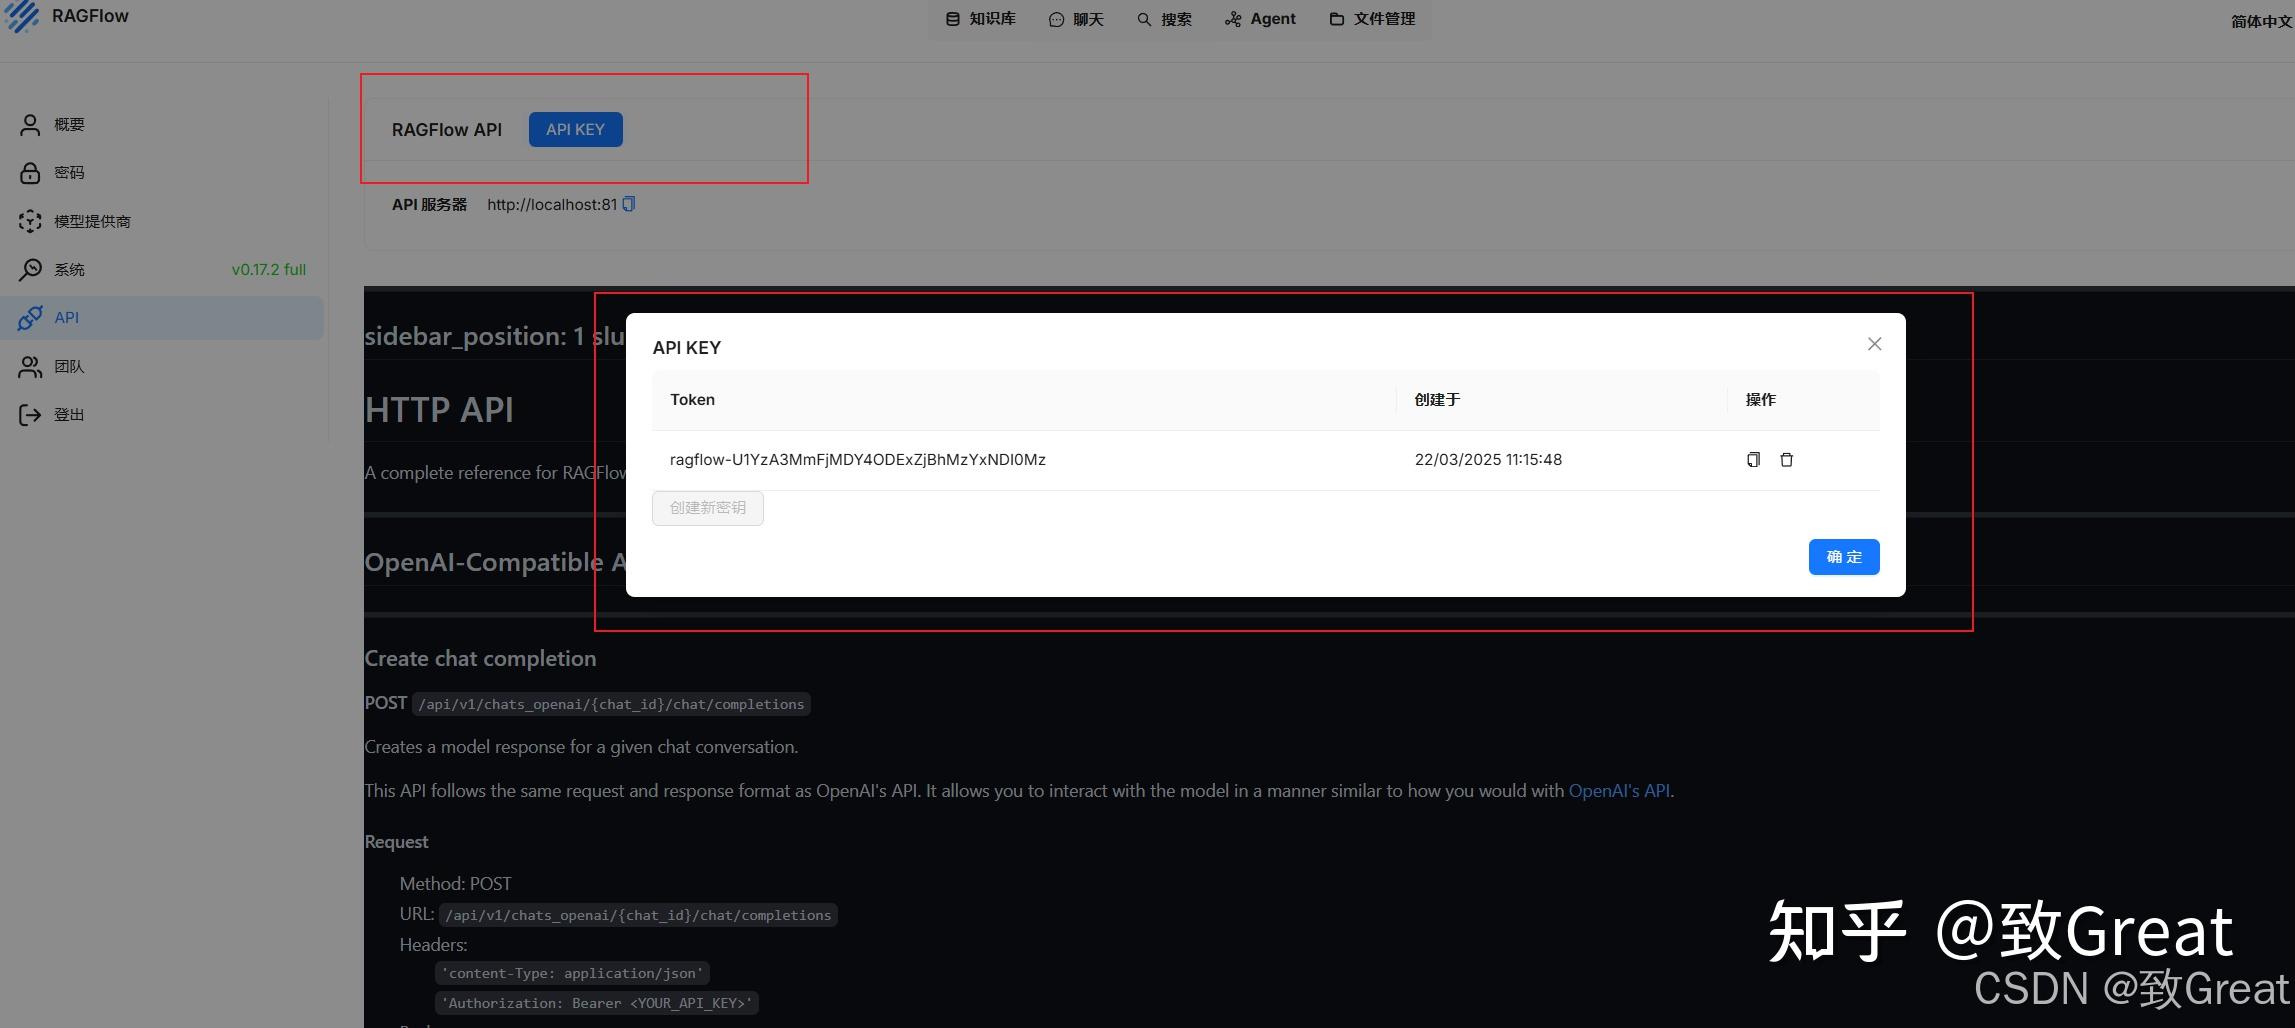This screenshot has width=2295, height=1028.
Task: Copy the ragflow API token
Action: [1752, 459]
